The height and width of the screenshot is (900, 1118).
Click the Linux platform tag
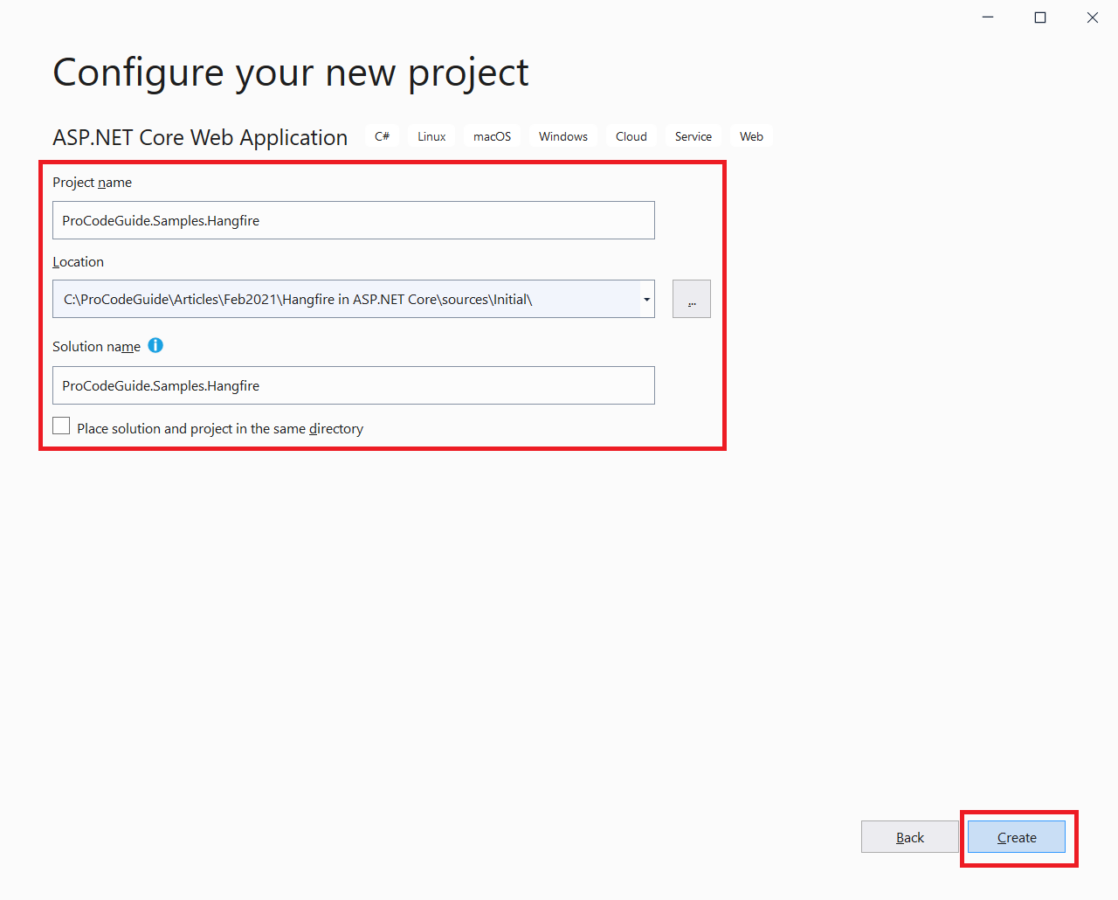tap(432, 137)
